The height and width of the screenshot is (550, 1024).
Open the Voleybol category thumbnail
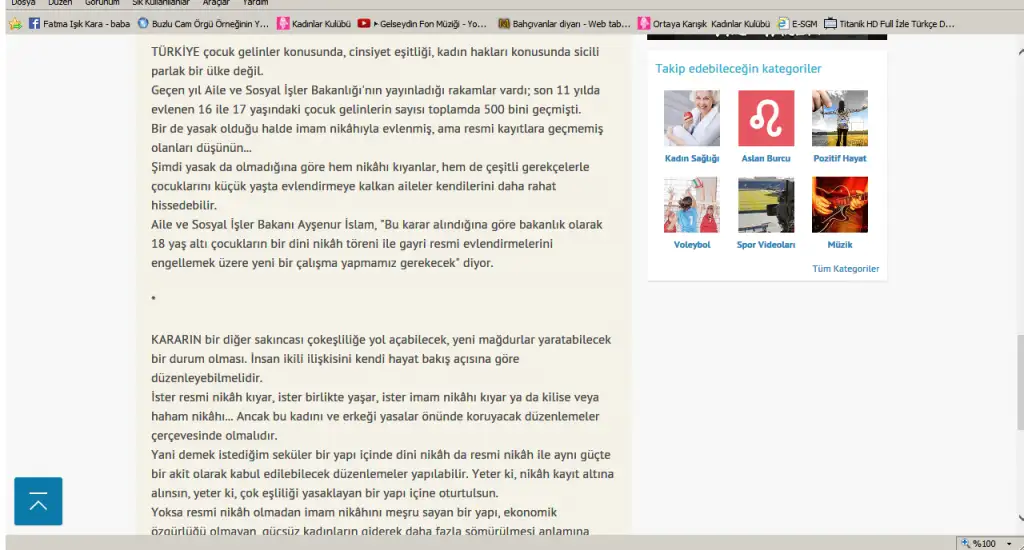point(692,204)
